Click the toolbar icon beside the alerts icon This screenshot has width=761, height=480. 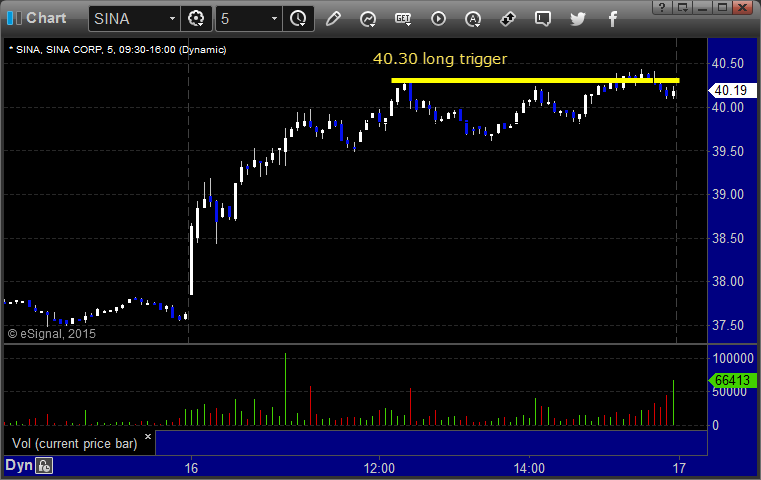click(508, 19)
